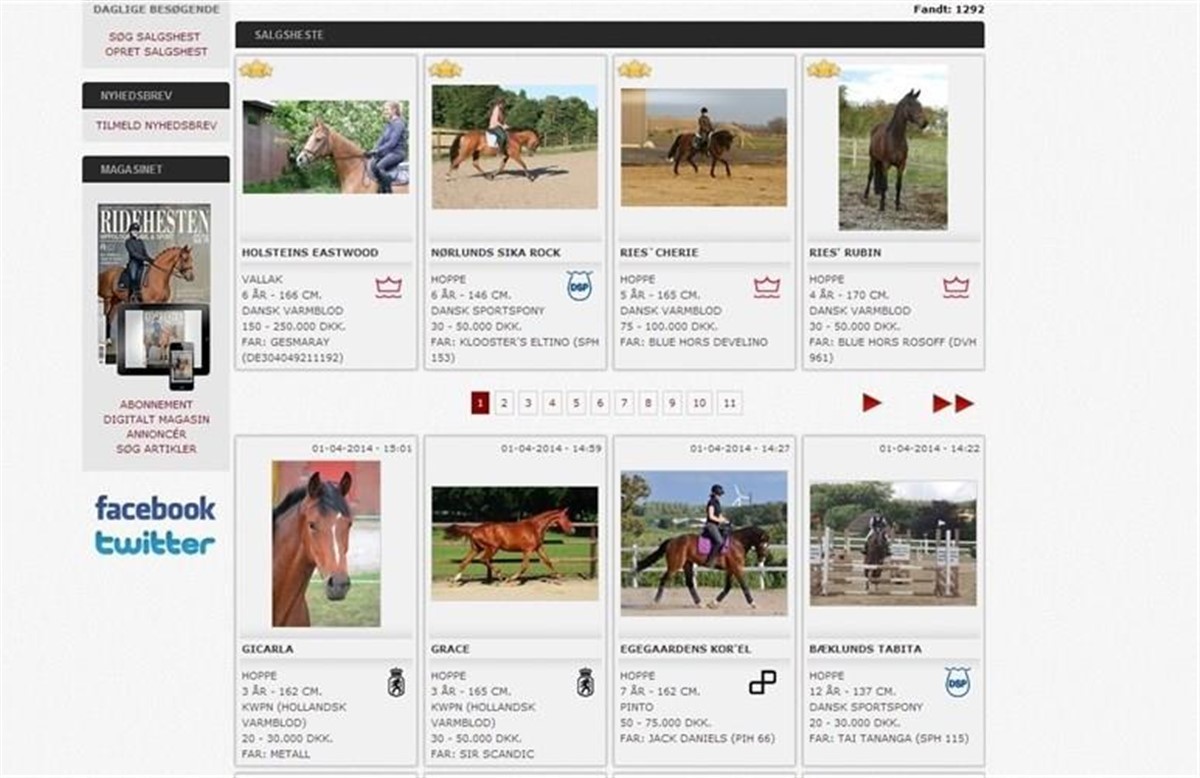Click the Opret Salgshest link
Screen dimensions: 1200x778
[156, 51]
